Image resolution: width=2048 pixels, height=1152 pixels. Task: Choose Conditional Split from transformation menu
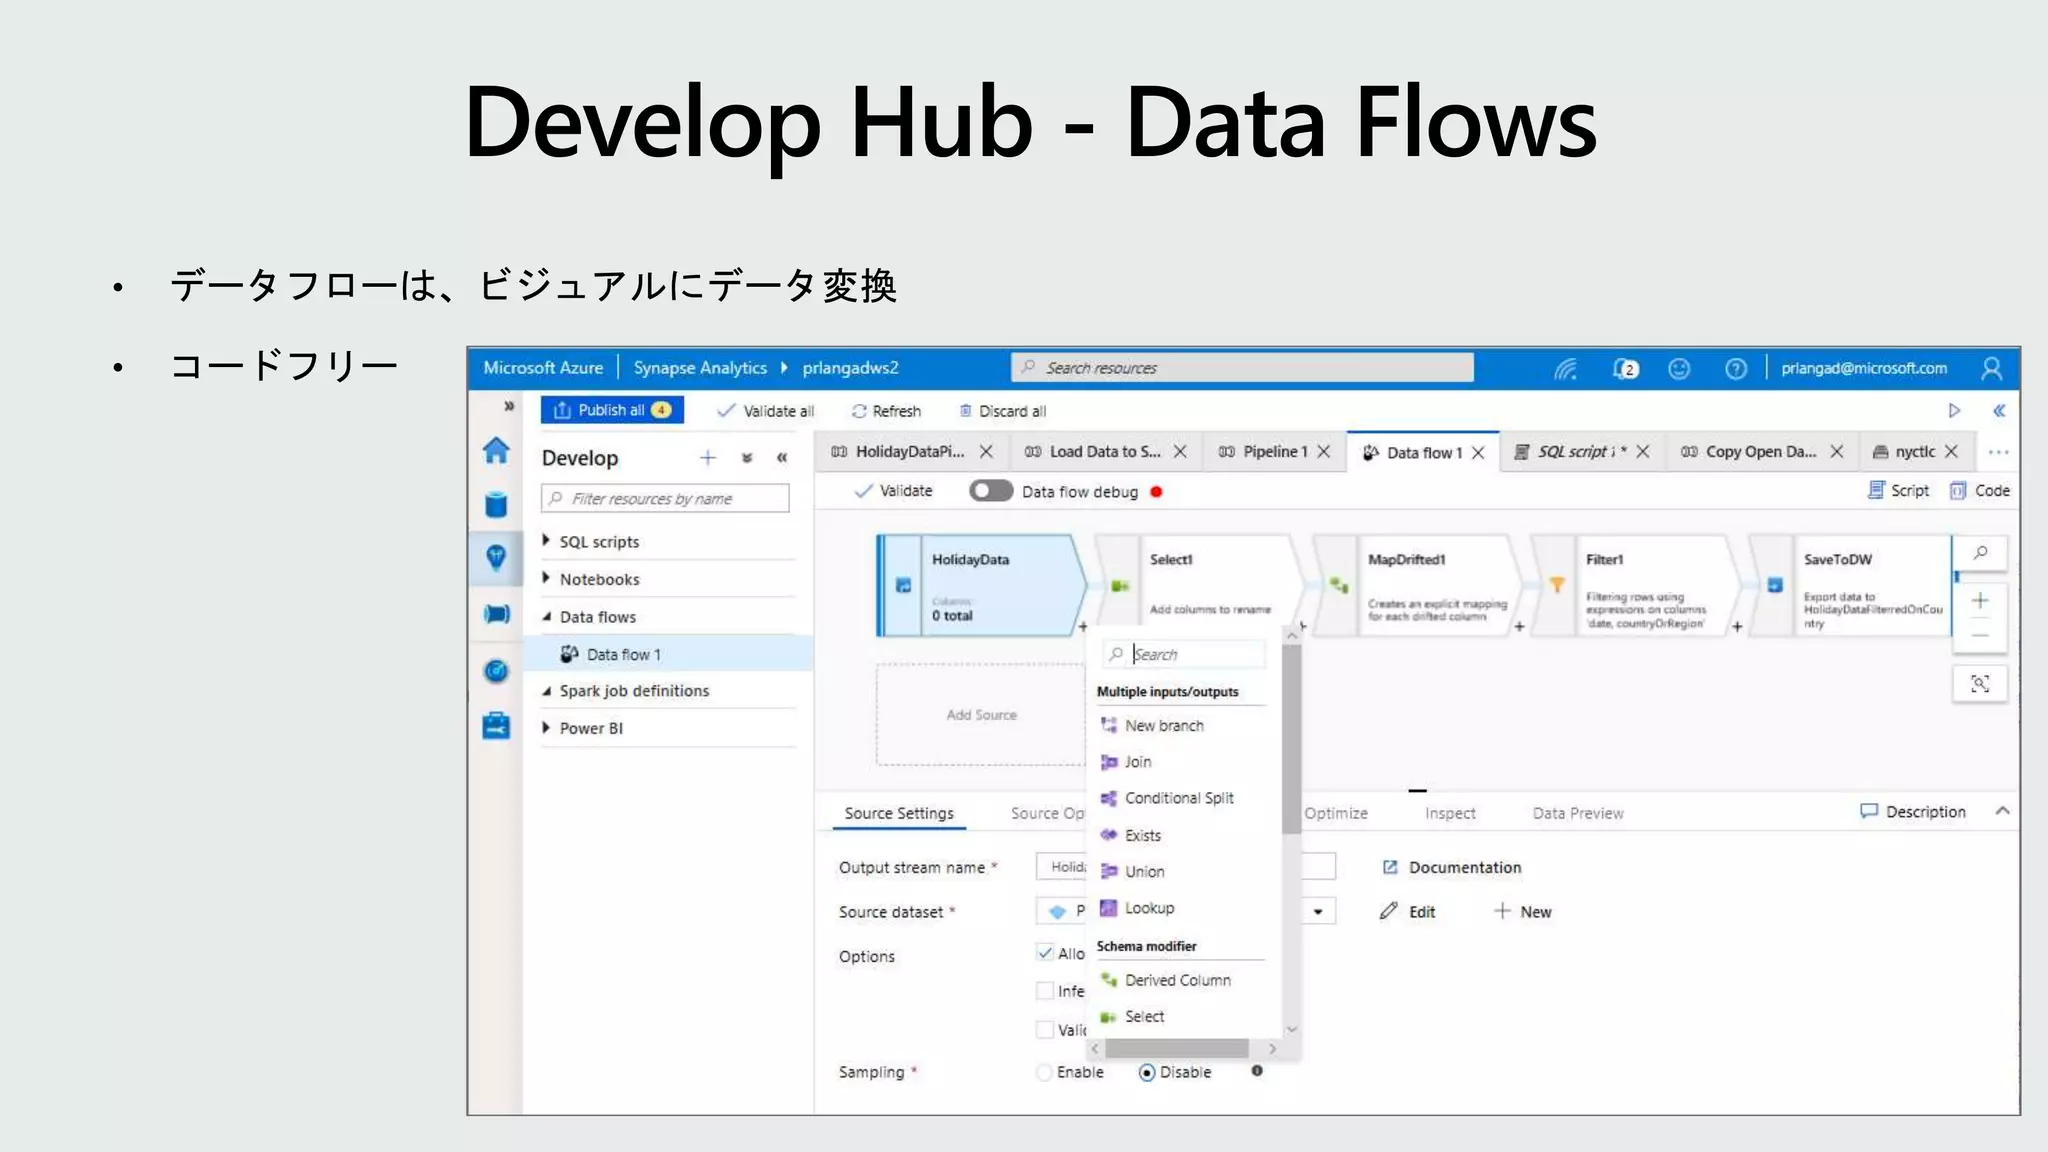[x=1178, y=798]
